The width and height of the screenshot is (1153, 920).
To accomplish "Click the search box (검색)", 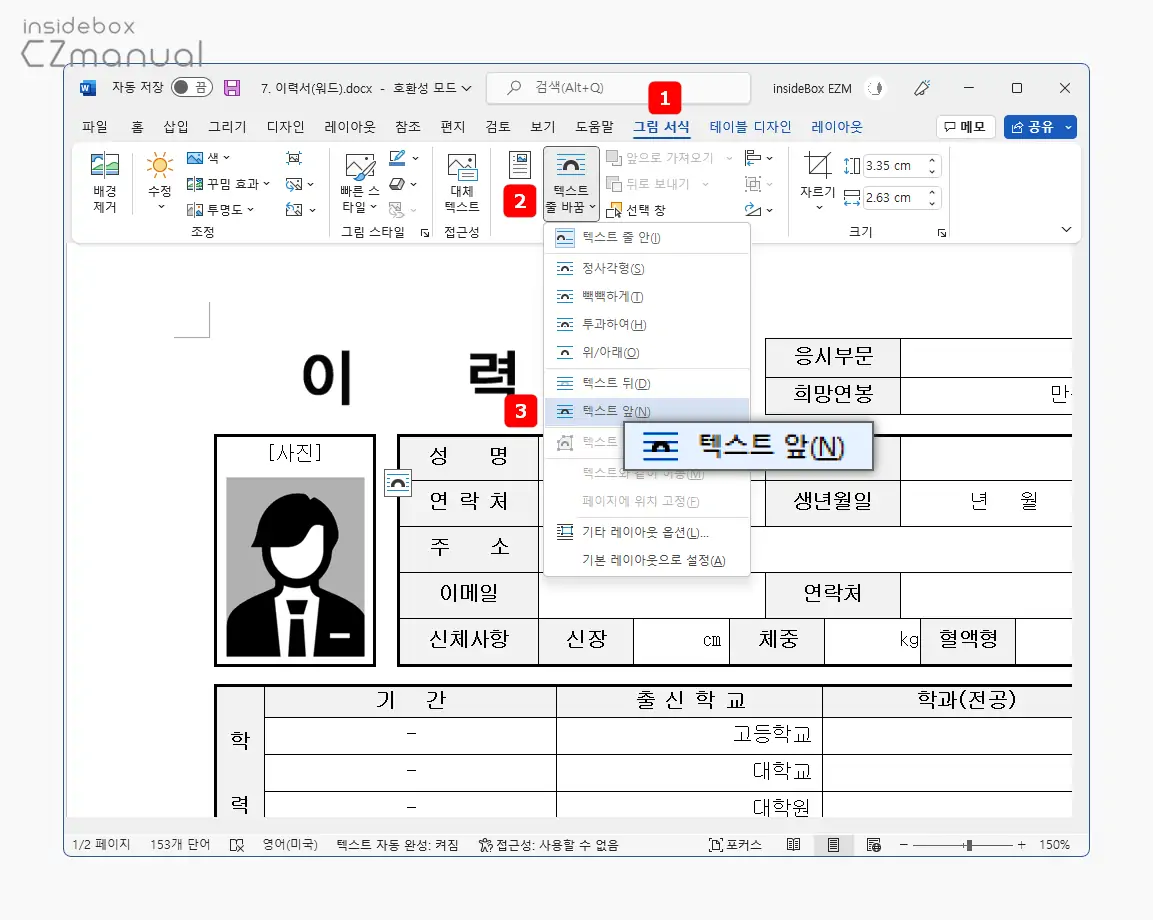I will 618,88.
